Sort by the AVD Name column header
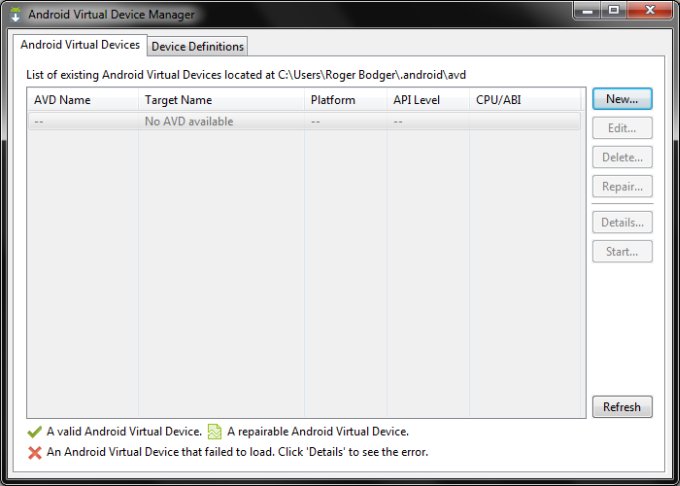The height and width of the screenshot is (486, 680). pos(82,100)
